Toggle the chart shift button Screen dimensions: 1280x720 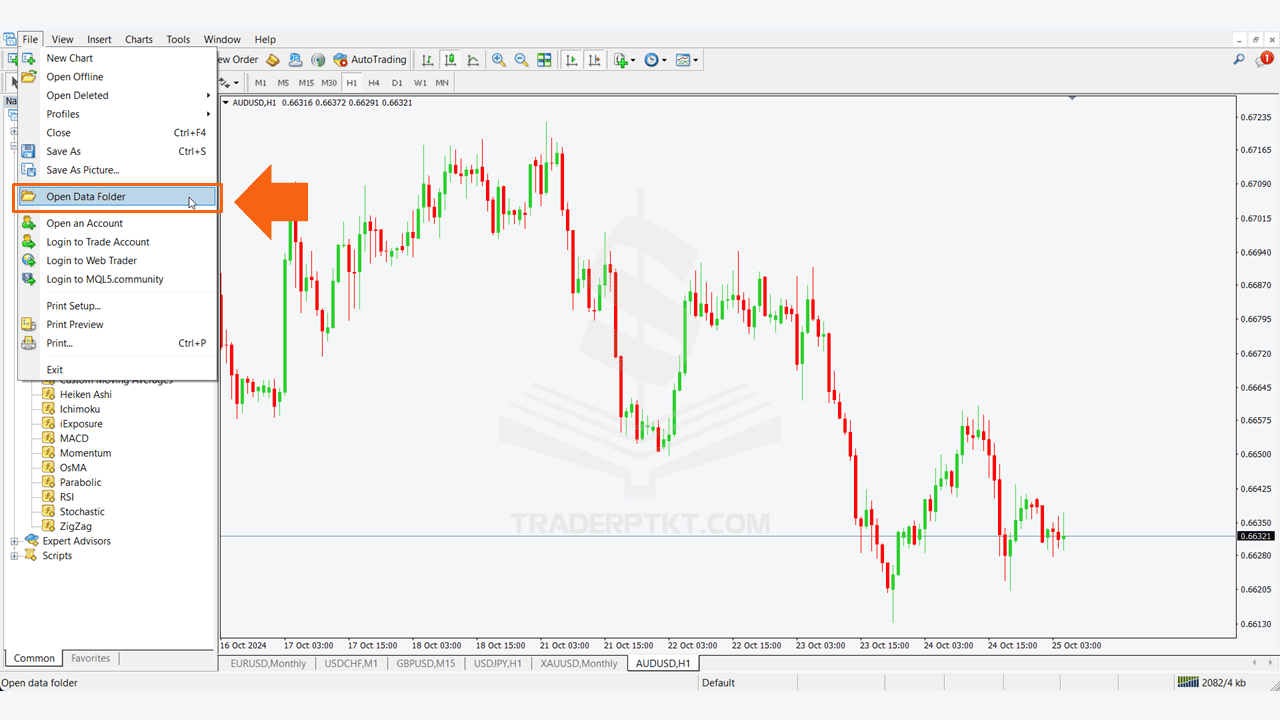point(595,60)
